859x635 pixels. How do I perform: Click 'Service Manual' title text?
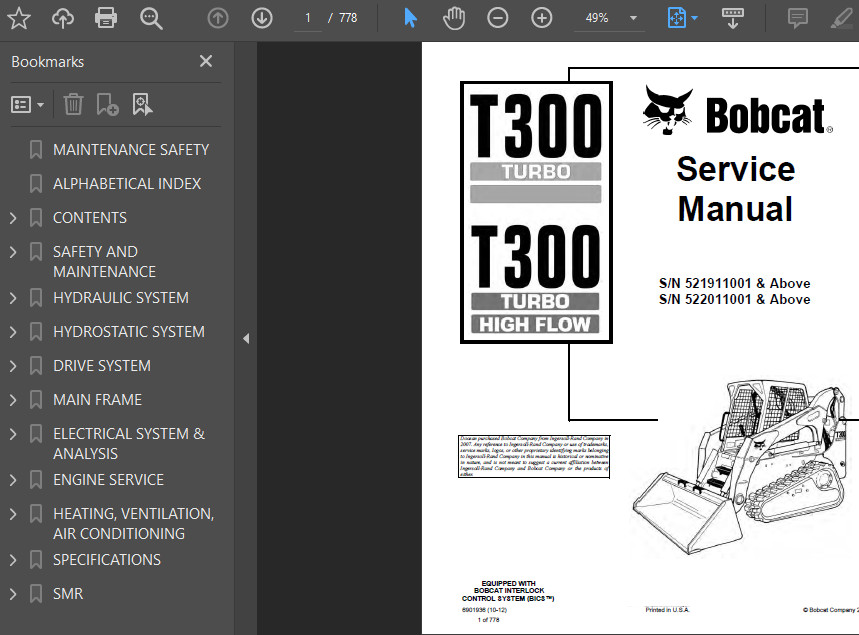[735, 188]
